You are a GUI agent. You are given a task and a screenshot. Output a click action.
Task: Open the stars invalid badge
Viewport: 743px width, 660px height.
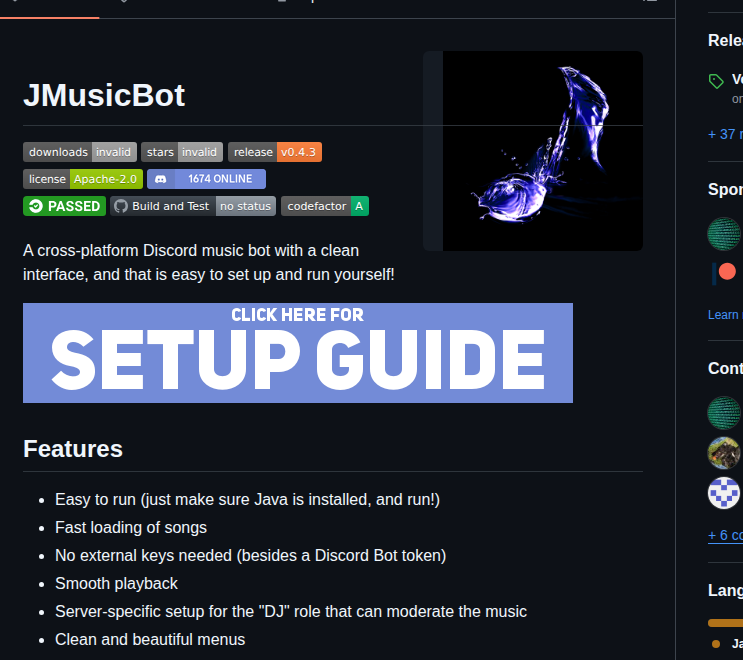pos(181,152)
